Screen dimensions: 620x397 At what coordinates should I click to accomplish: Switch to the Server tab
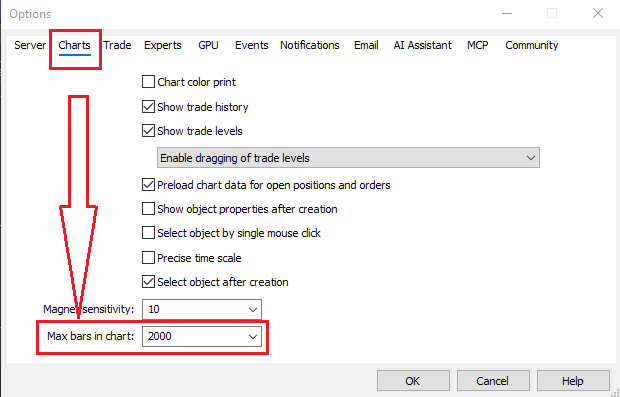pyautogui.click(x=30, y=45)
